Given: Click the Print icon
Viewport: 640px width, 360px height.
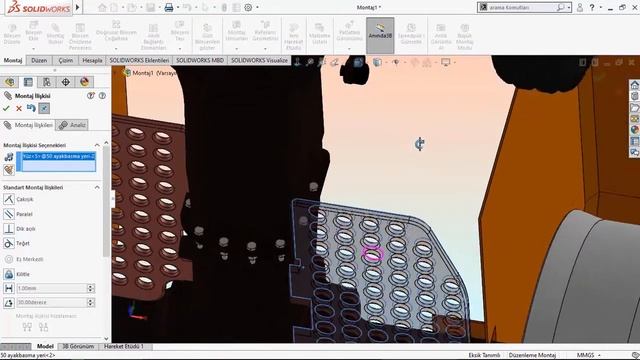Looking at the screenshot, I should 169,7.
